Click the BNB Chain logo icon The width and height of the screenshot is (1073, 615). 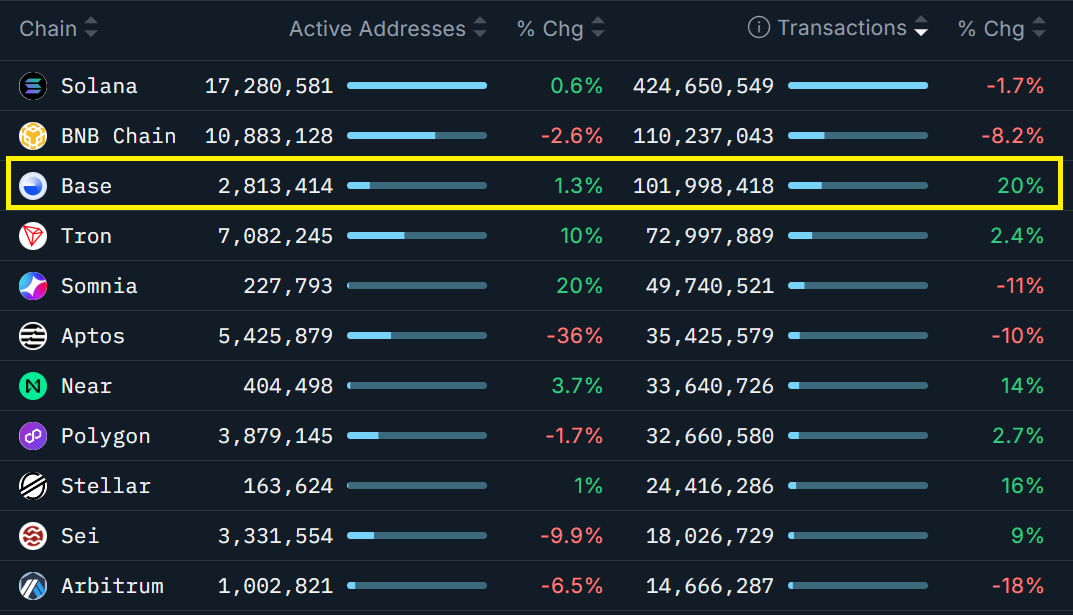(32, 136)
